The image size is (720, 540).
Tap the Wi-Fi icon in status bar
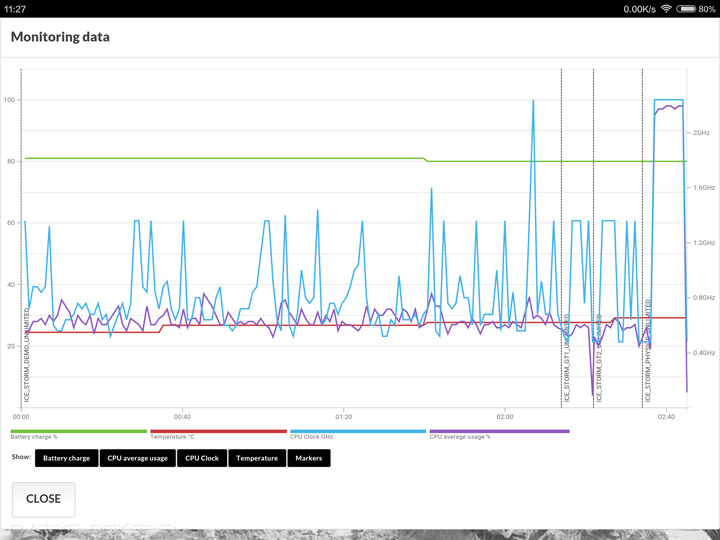[x=666, y=9]
